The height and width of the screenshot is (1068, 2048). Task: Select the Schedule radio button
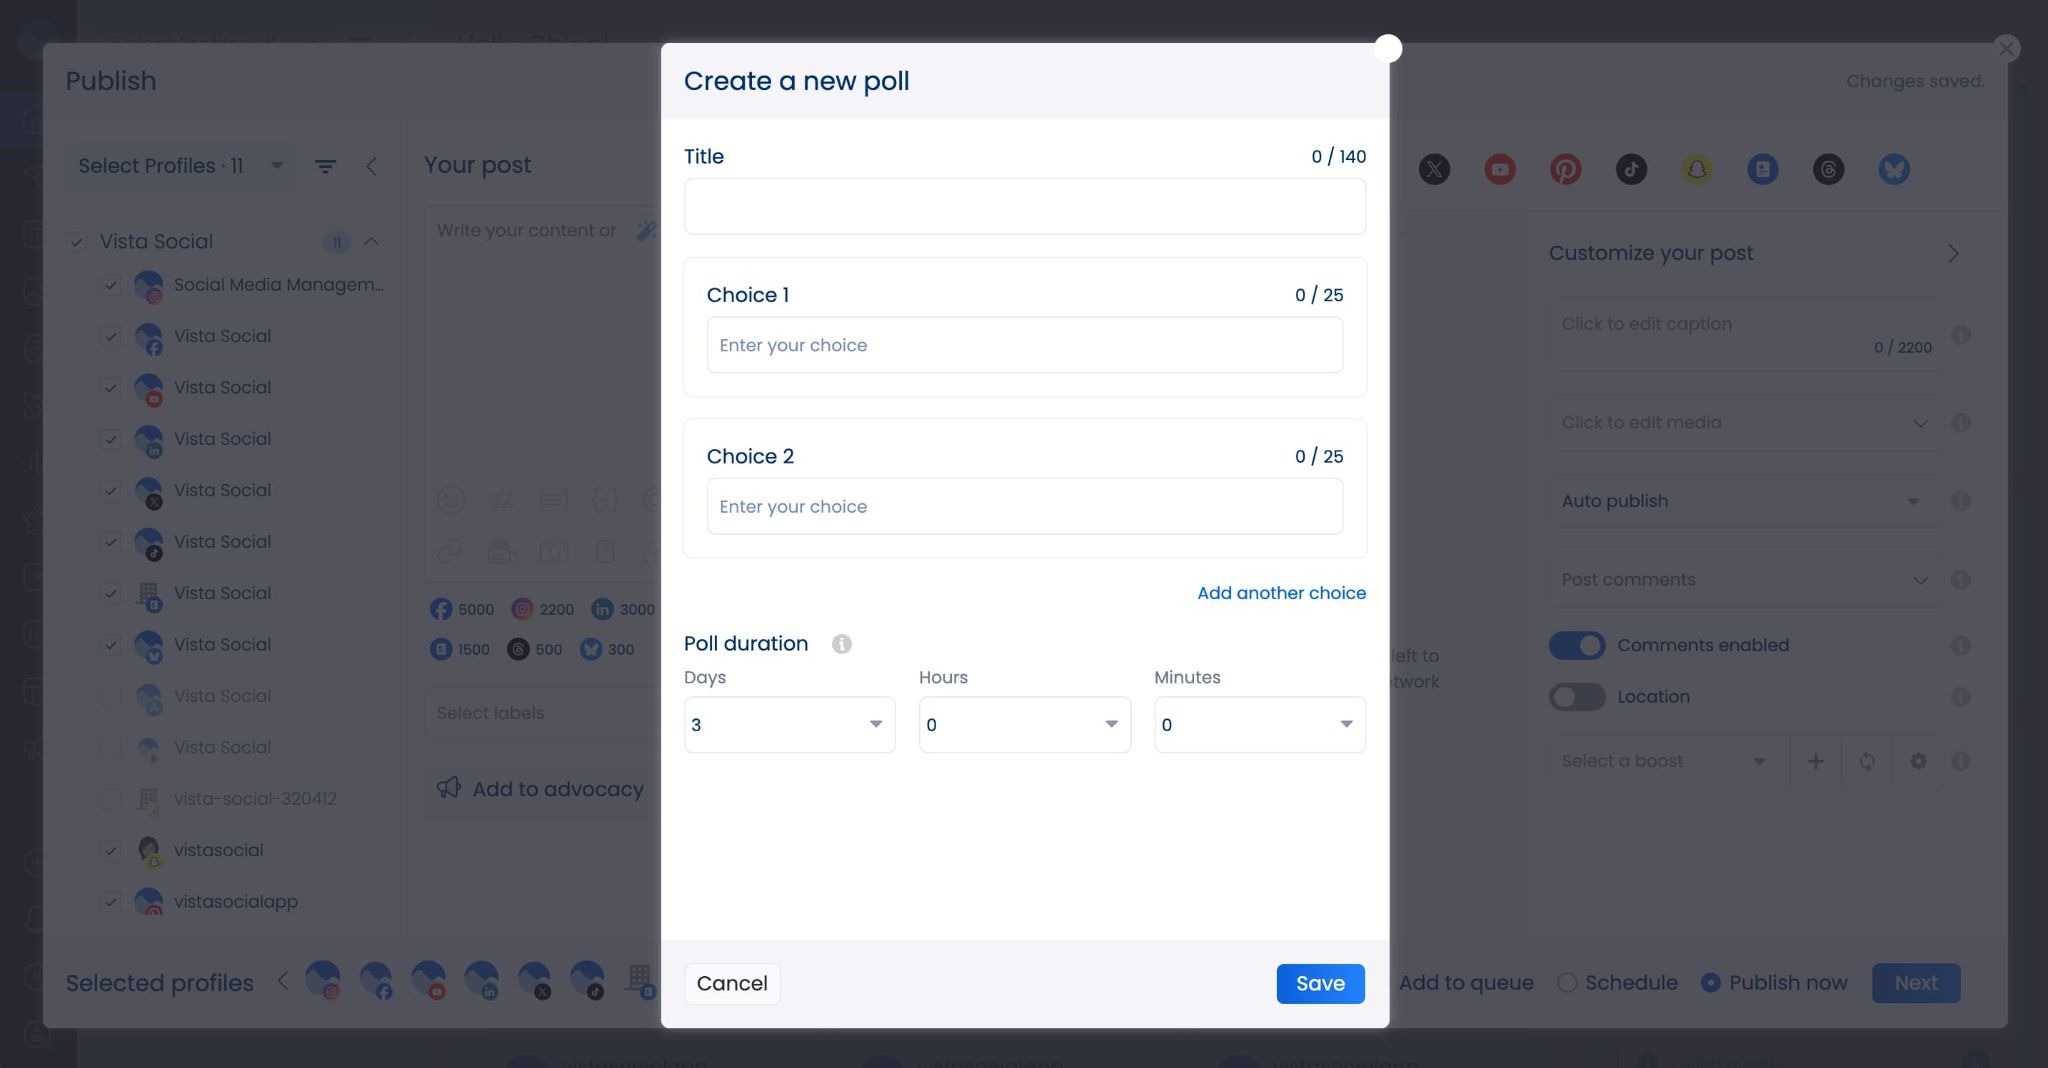1567,983
